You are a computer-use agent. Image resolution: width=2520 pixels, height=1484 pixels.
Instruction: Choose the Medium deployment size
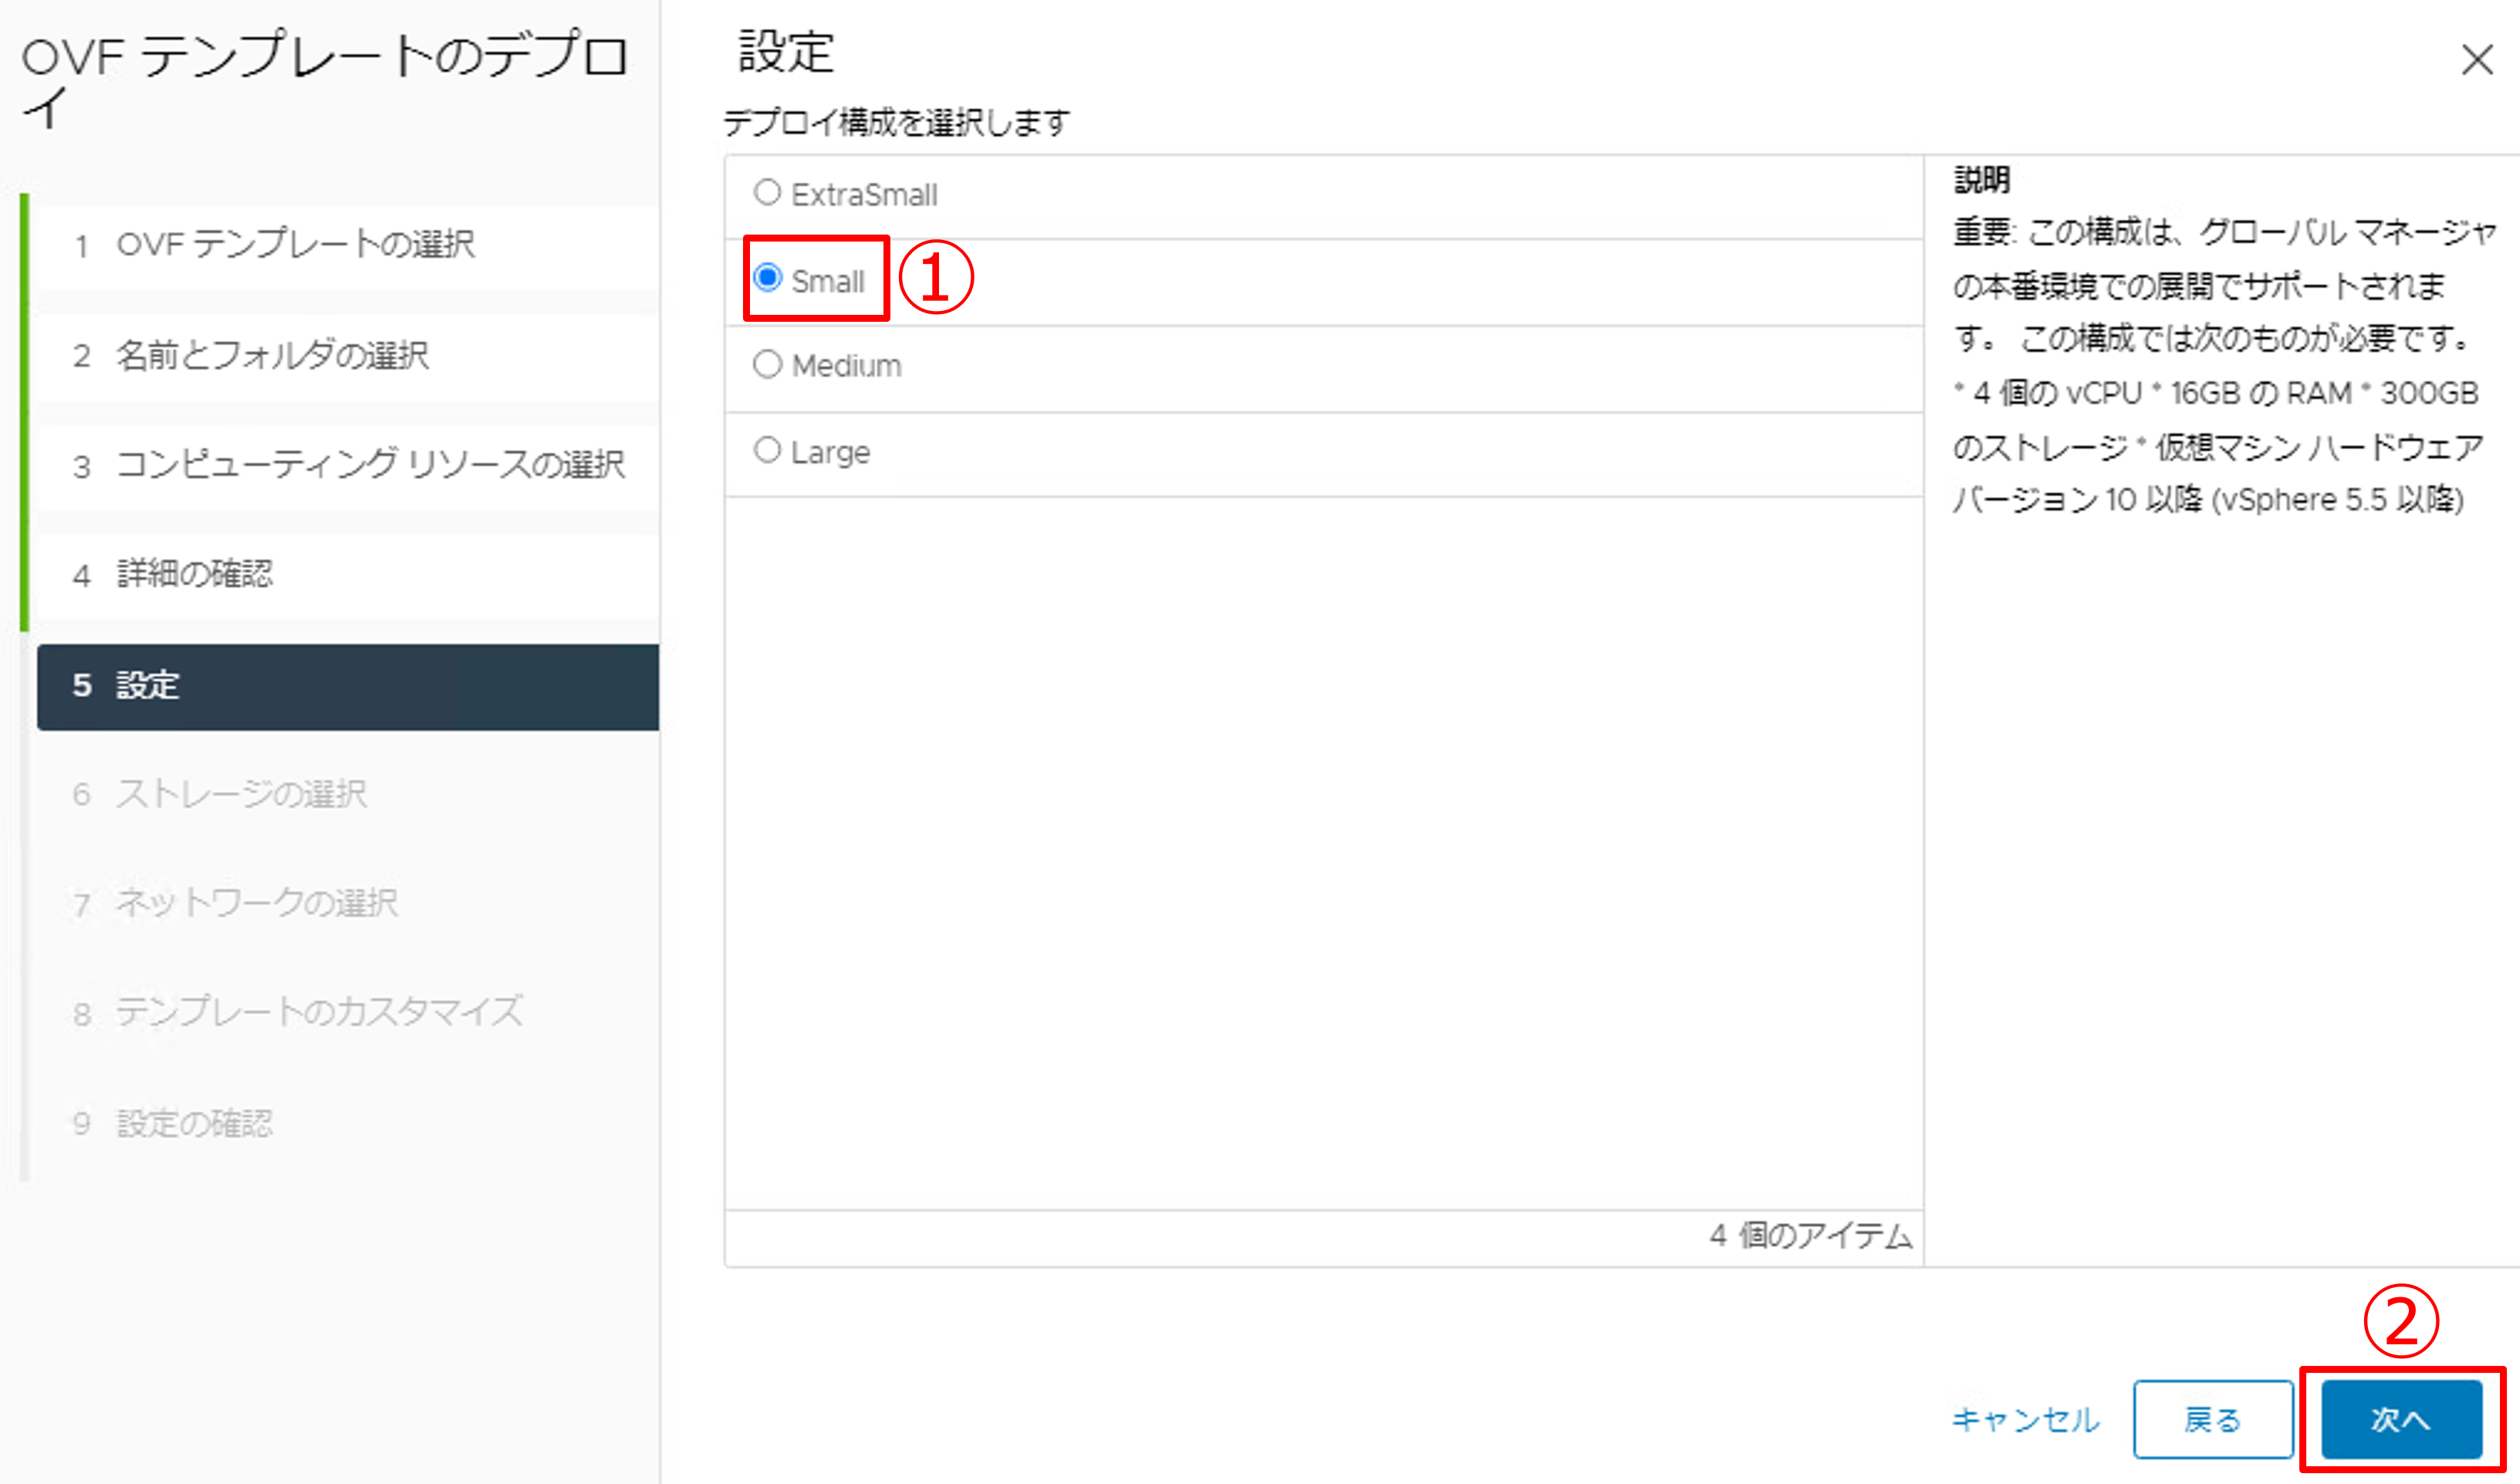point(767,364)
